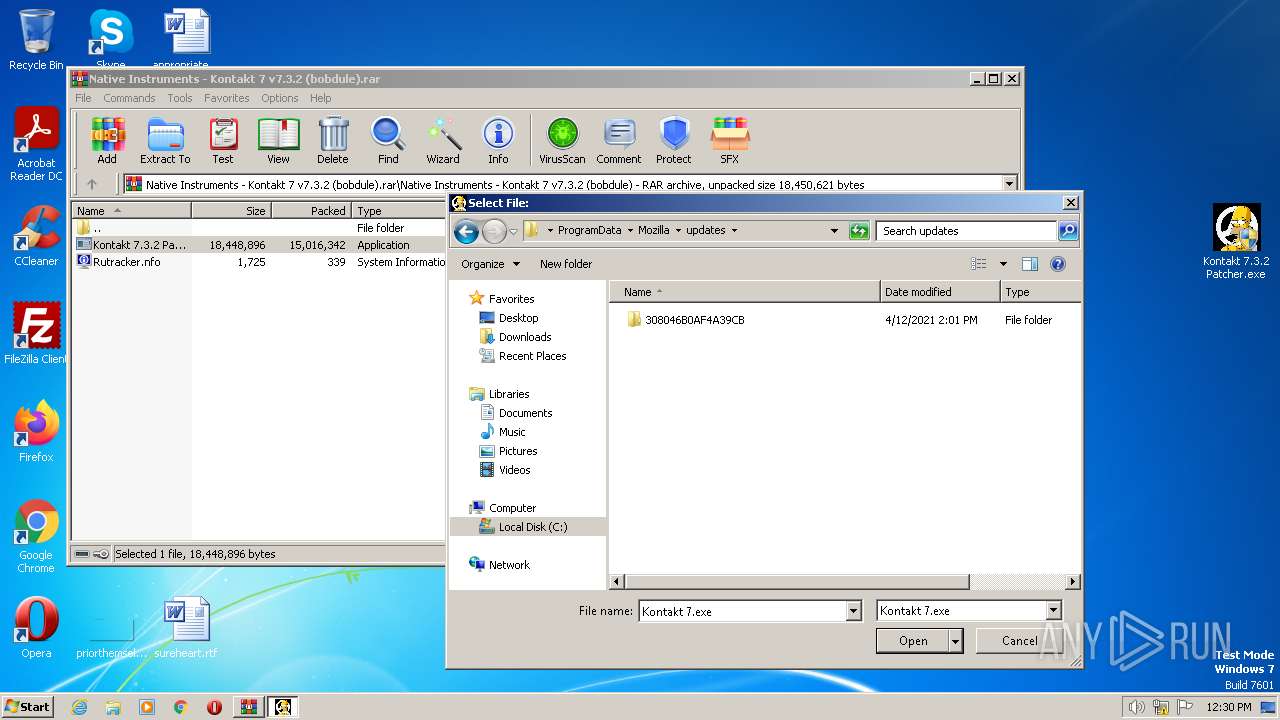Screen dimensions: 1280x720
Task: Open the Commands menu
Action: coord(129,98)
